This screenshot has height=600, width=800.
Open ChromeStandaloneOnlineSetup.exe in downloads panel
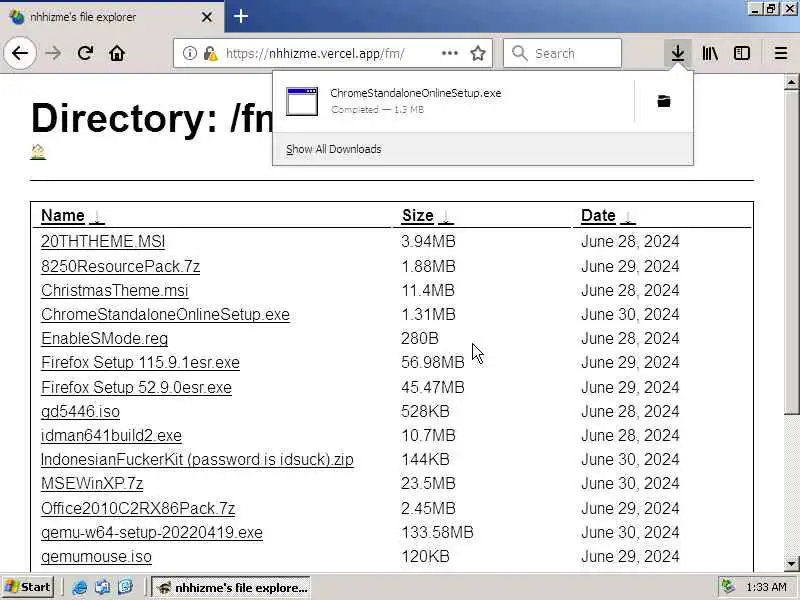click(x=454, y=101)
